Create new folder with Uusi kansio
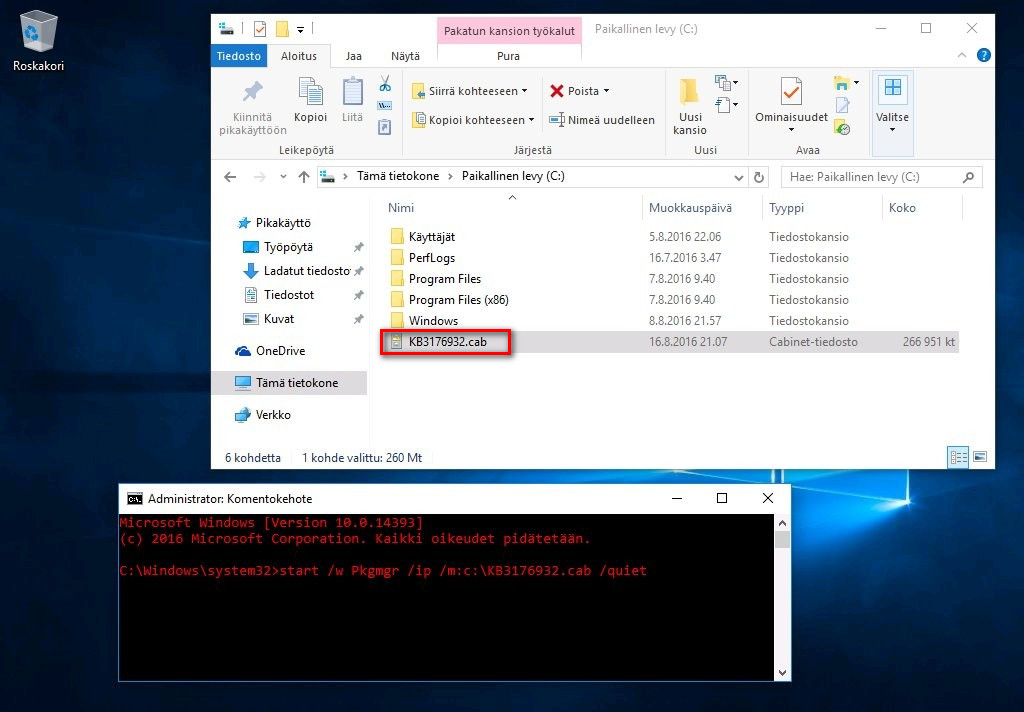The height and width of the screenshot is (712, 1024). 690,106
